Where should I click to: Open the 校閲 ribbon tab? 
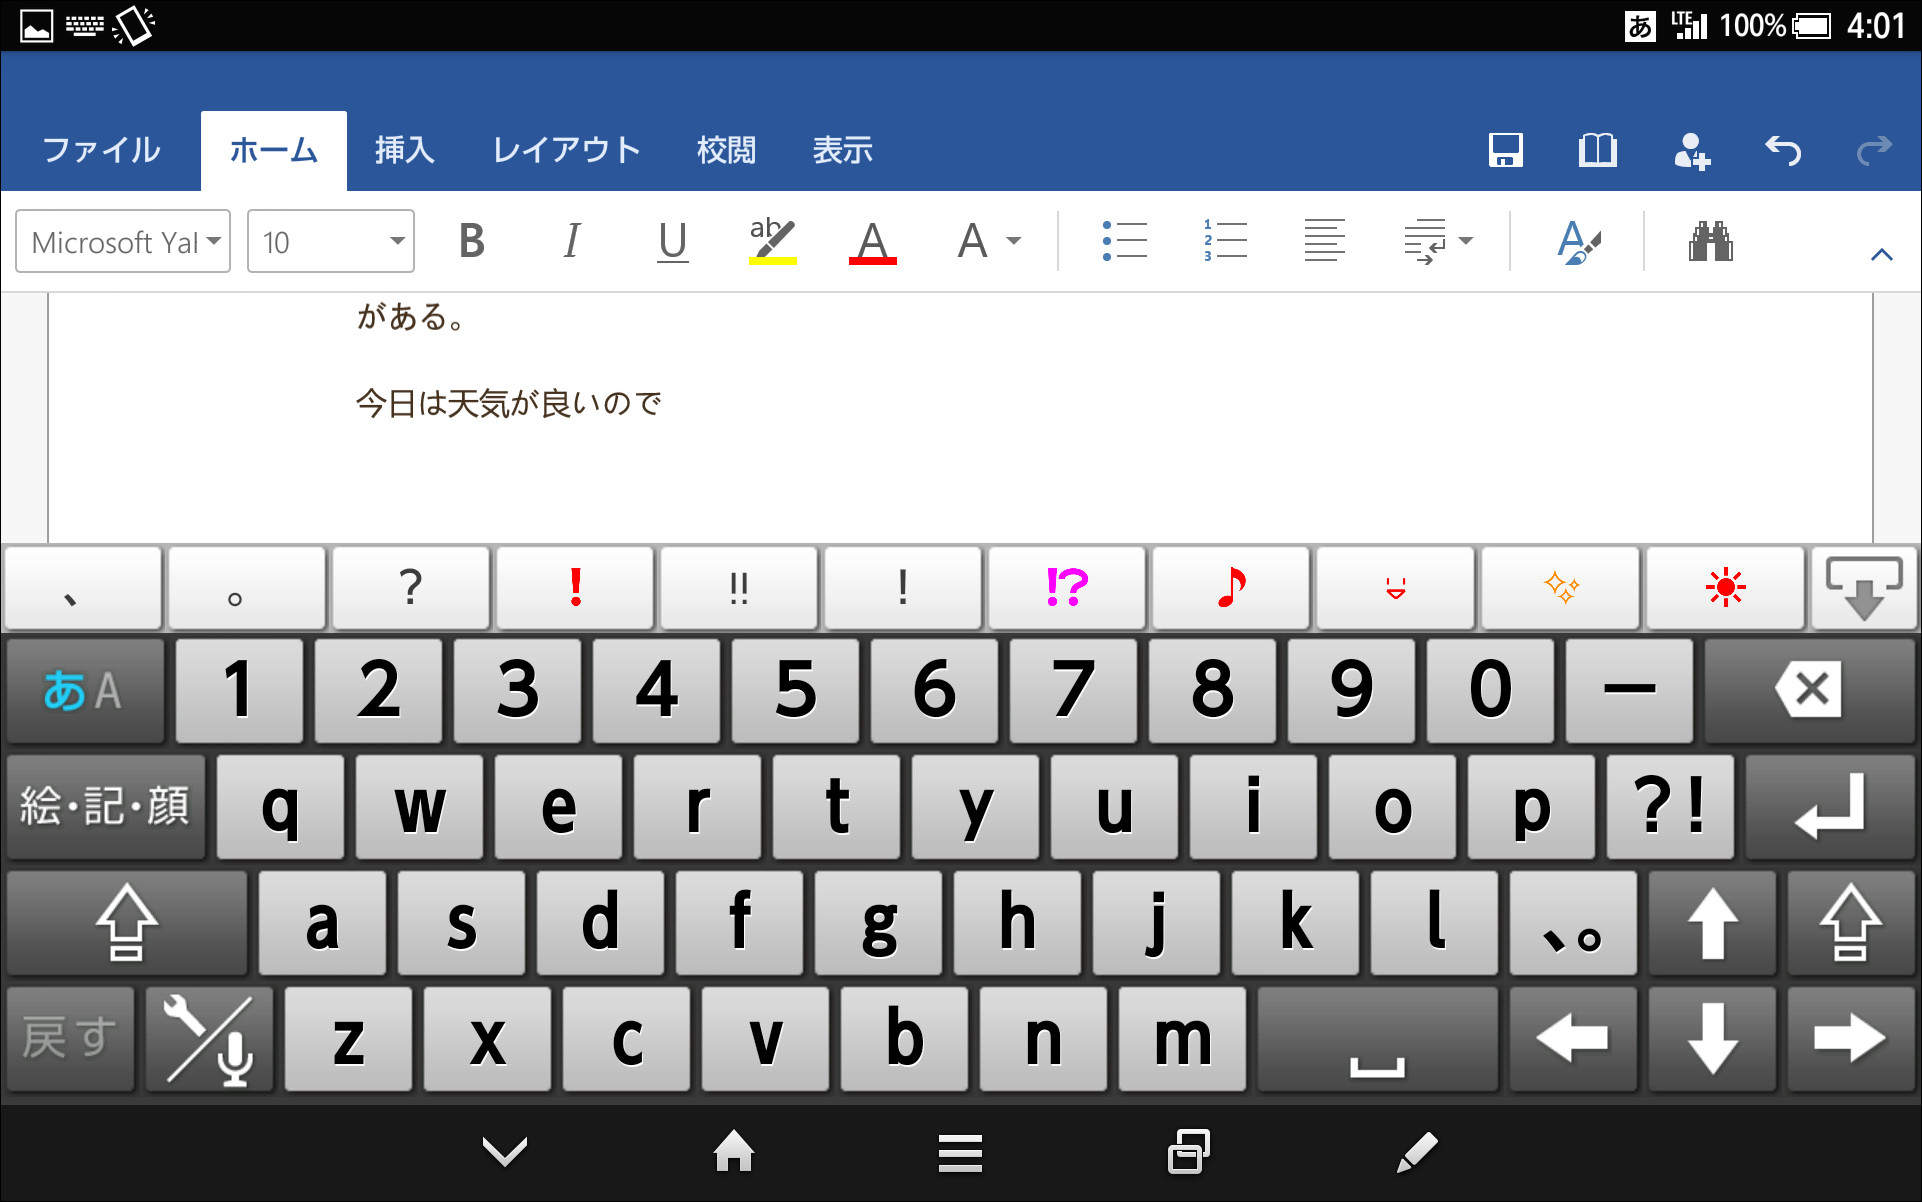(726, 150)
